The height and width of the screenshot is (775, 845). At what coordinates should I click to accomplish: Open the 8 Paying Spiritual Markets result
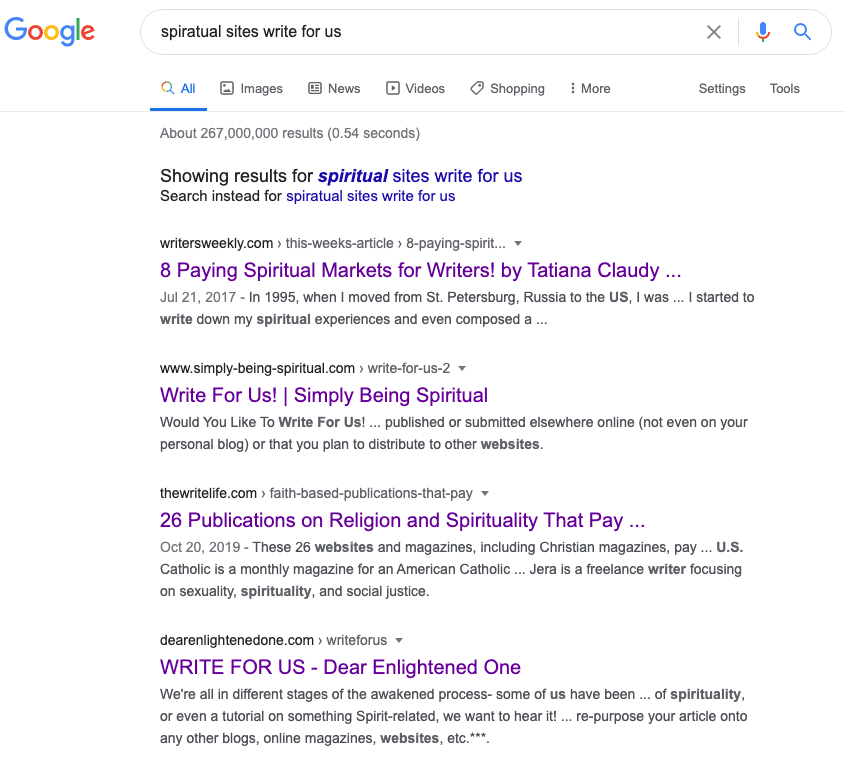tap(420, 270)
